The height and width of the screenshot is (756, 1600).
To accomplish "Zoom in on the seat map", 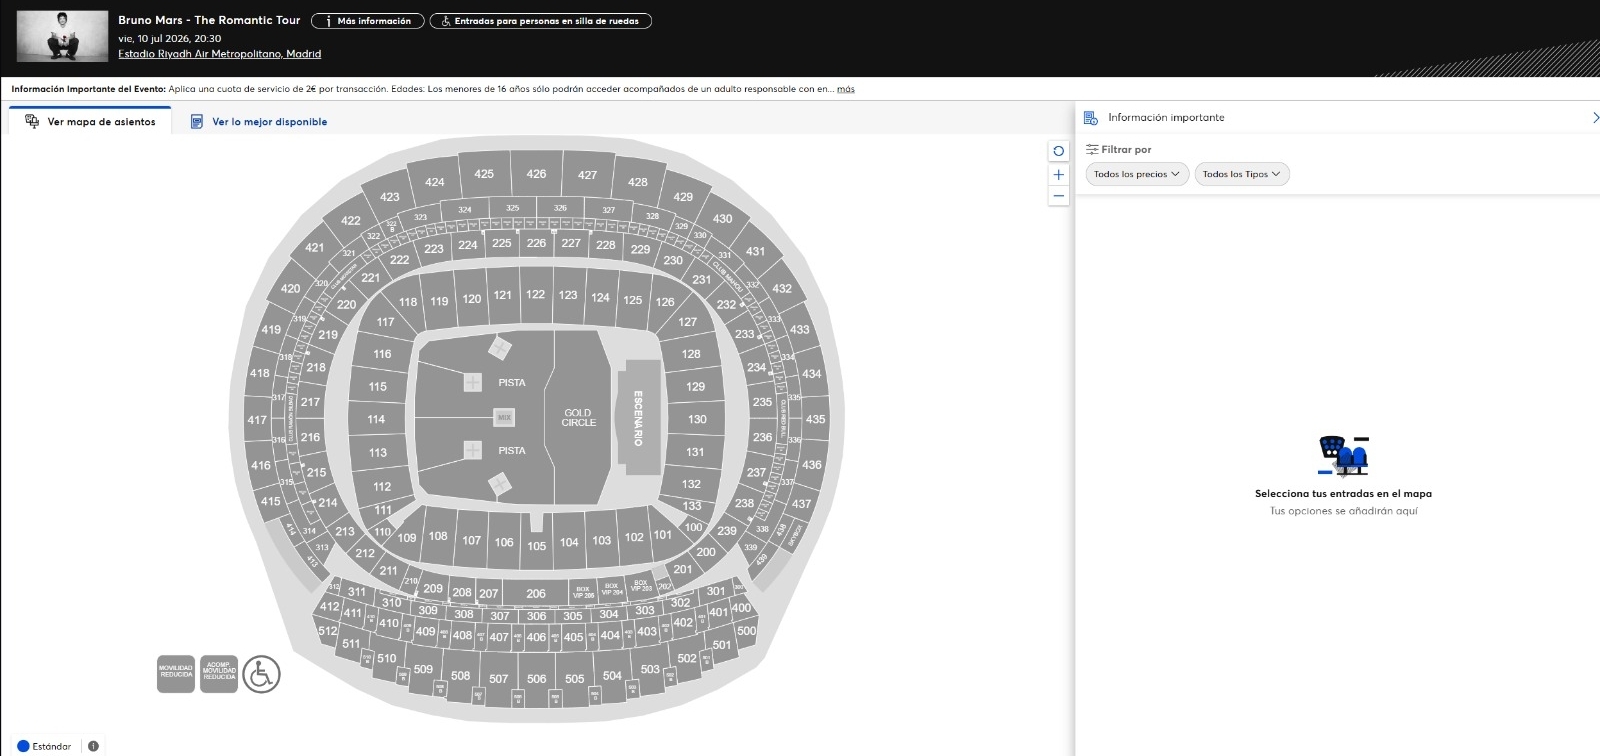I will click(x=1058, y=174).
